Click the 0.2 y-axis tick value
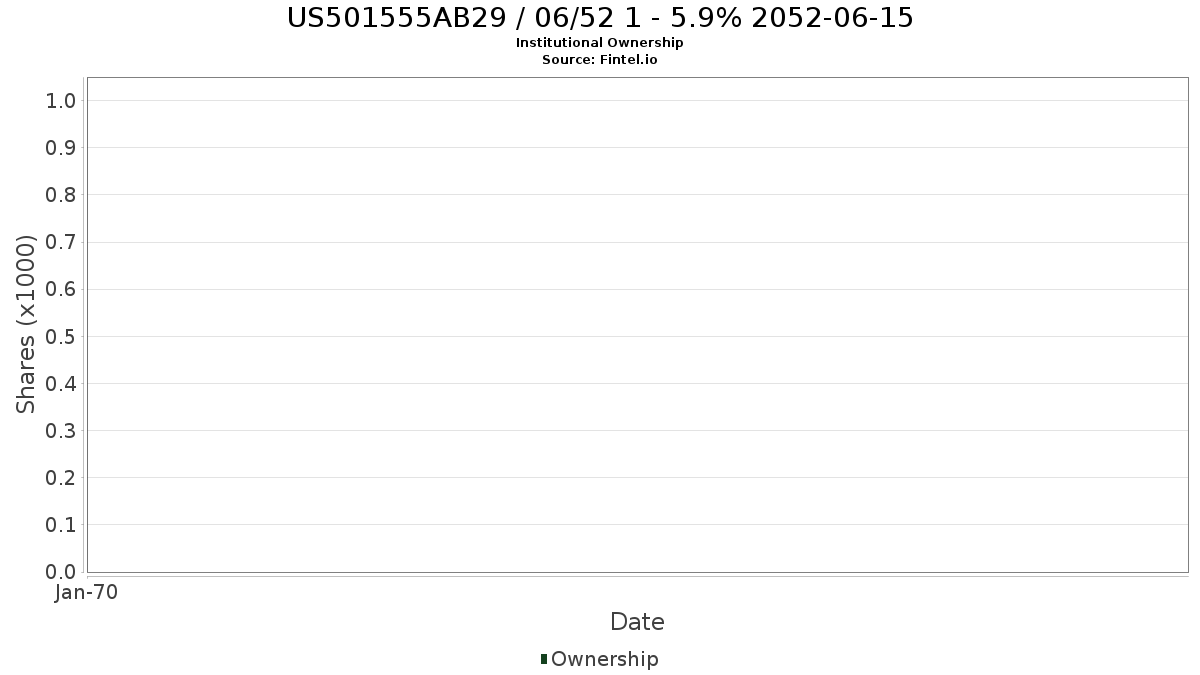The image size is (1200, 675). (x=61, y=478)
